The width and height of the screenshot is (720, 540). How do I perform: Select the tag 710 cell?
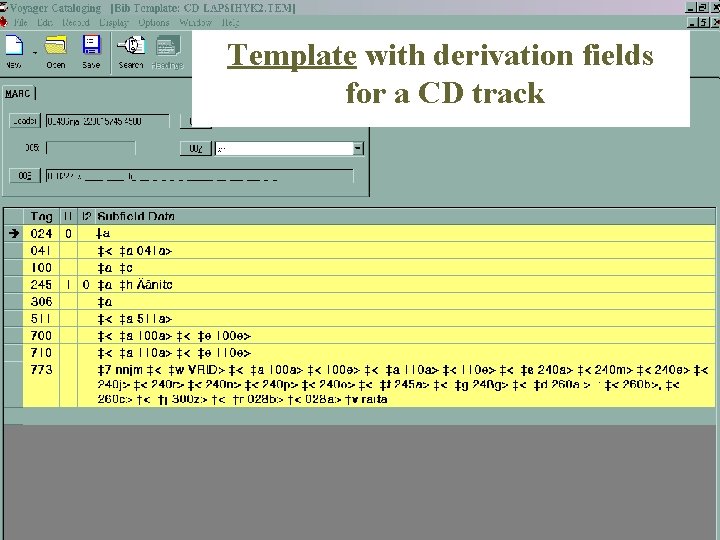(x=41, y=353)
